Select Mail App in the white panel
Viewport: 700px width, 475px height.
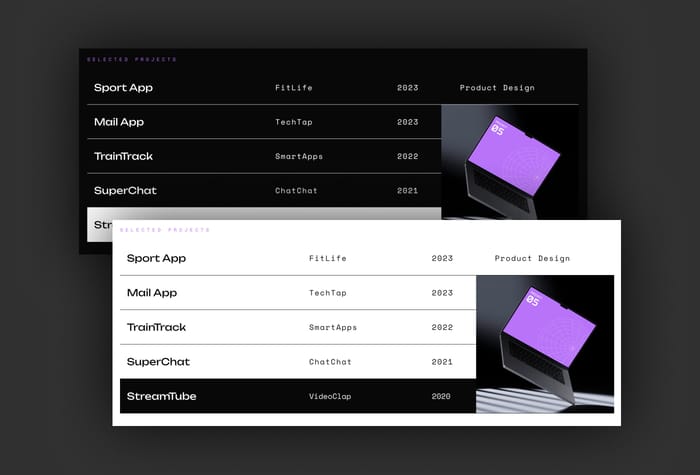[152, 293]
